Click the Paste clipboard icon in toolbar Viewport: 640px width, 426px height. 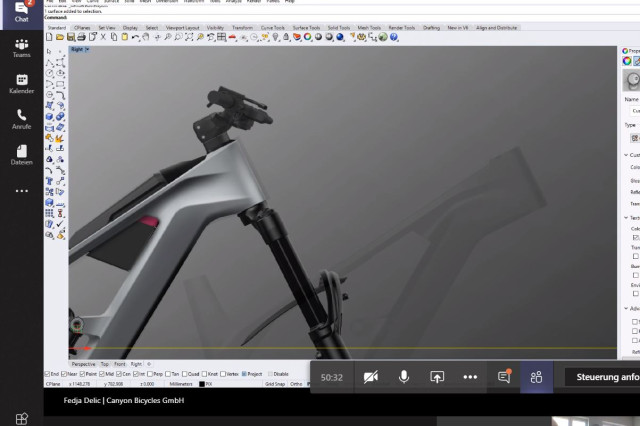[x=124, y=37]
